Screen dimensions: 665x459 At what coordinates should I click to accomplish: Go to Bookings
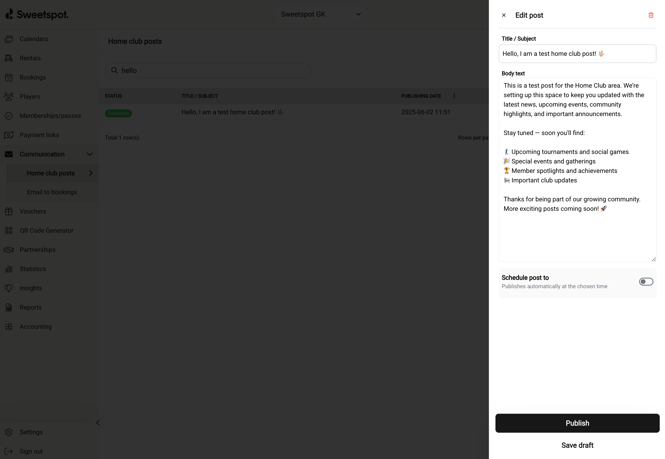coord(33,77)
